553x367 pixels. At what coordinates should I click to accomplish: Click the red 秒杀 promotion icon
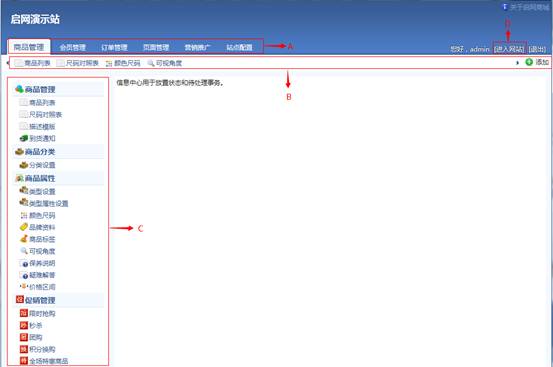[x=24, y=325]
